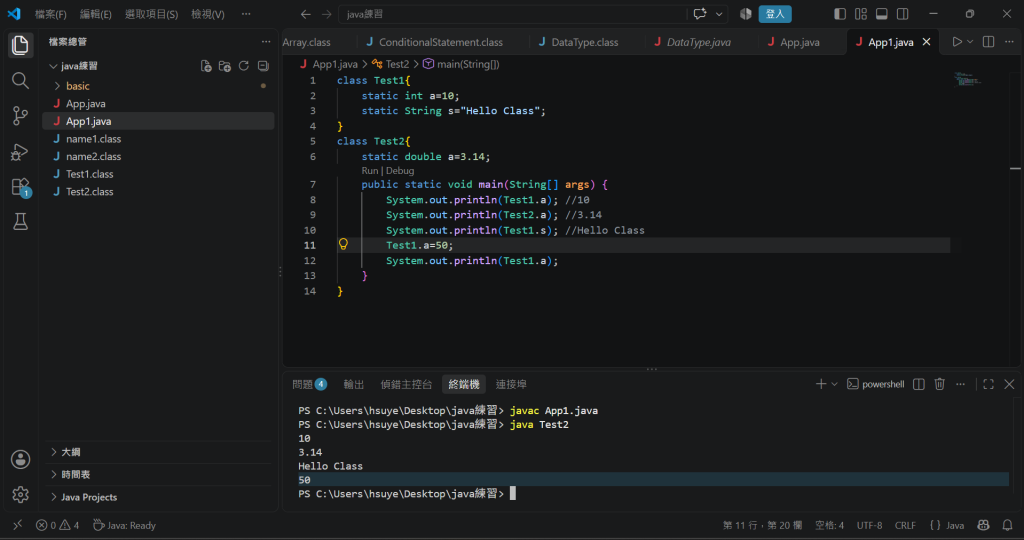Open the Source Control view
Viewport: 1024px width, 540px height.
(x=20, y=116)
